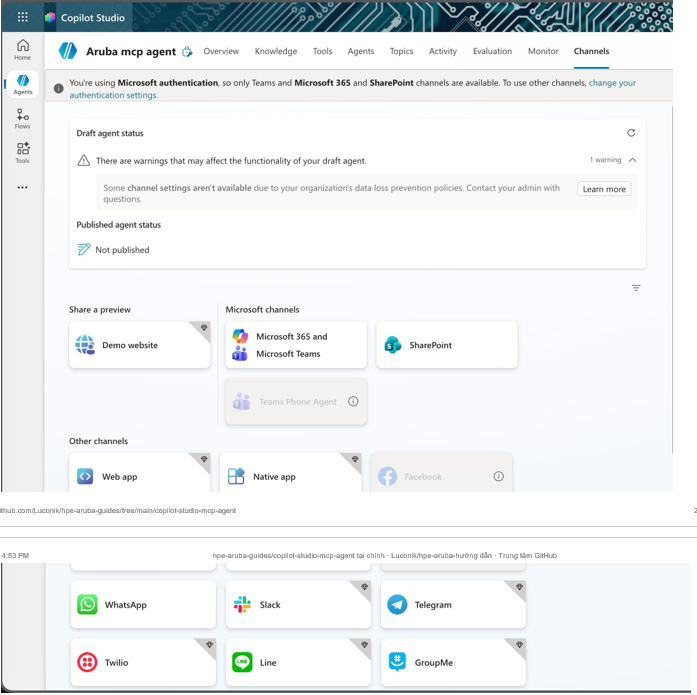Click the Copilot Studio logo icon
Screen dimensions: 697x695
50,17
